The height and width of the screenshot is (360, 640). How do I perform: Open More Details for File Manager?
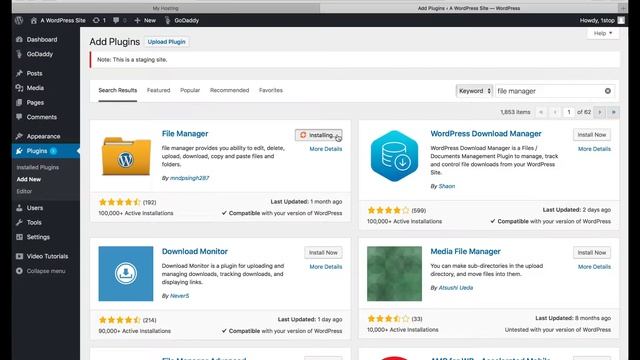[x=326, y=149]
